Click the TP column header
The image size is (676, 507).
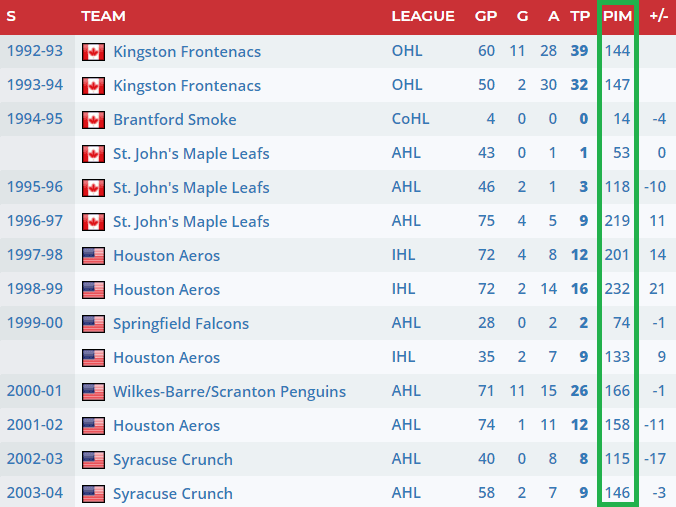click(580, 16)
